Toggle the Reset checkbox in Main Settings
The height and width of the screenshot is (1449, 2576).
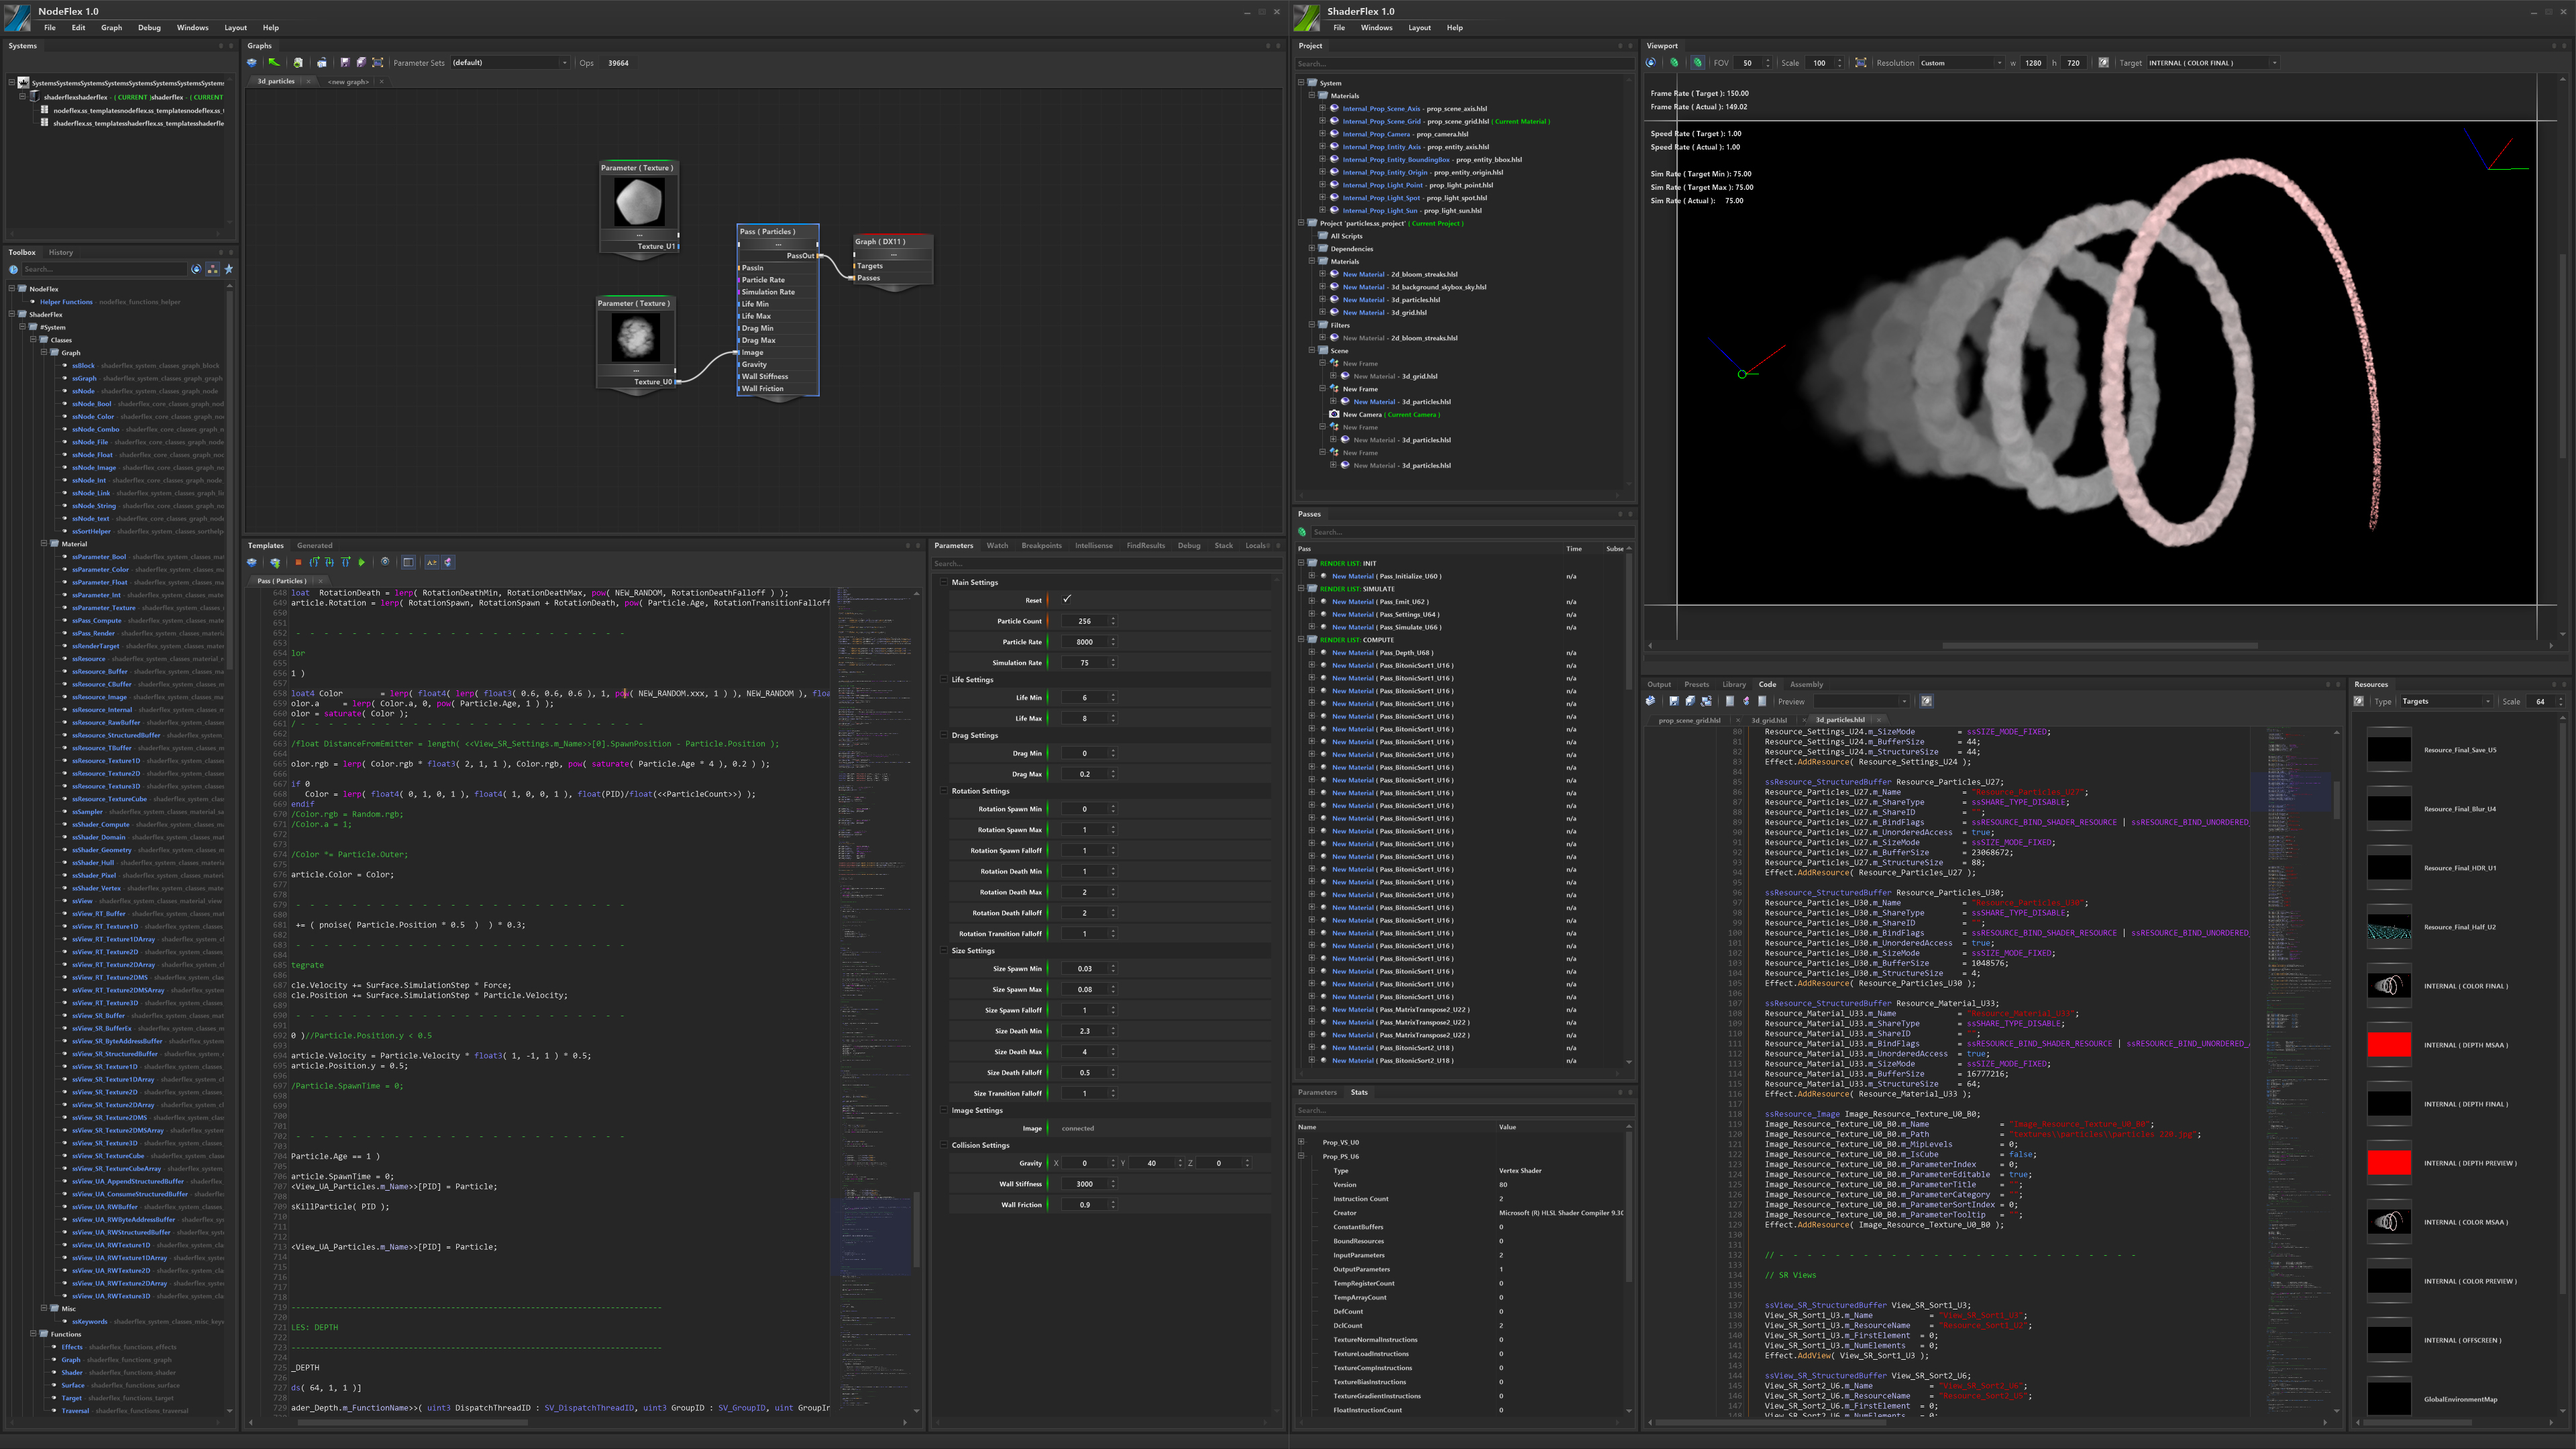(x=1066, y=600)
